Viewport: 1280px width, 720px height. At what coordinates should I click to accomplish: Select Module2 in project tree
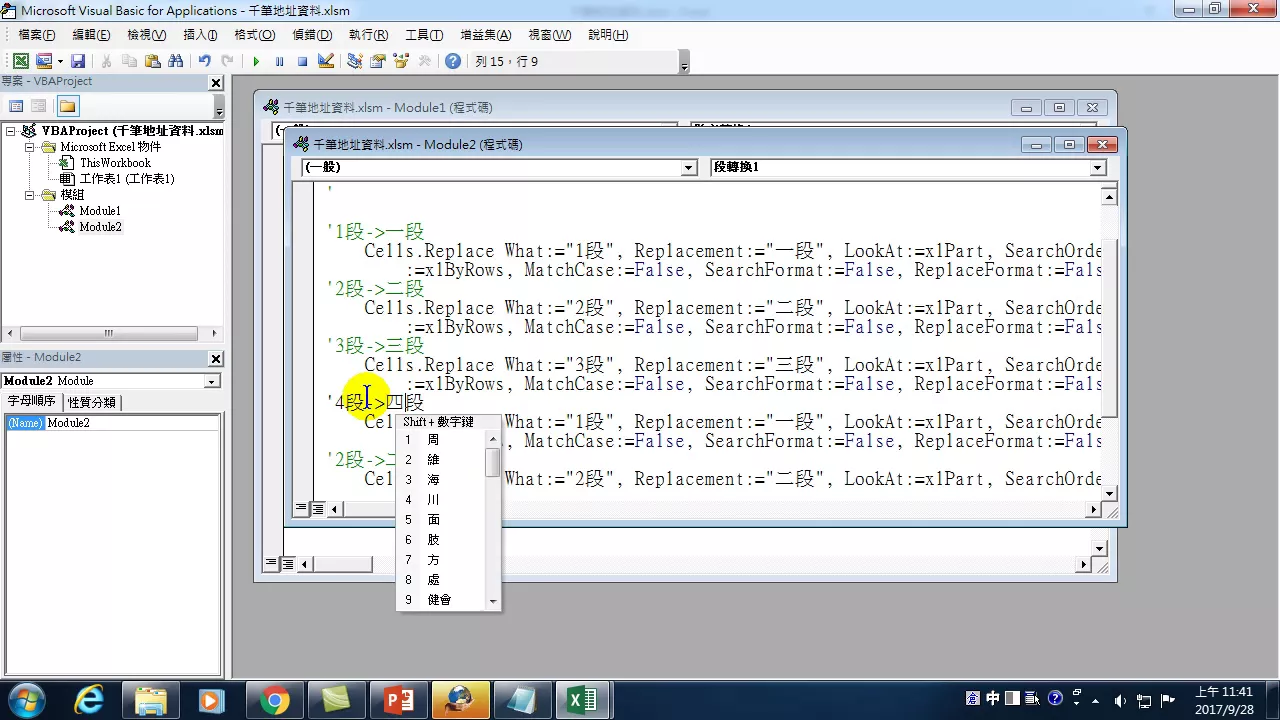tap(100, 227)
